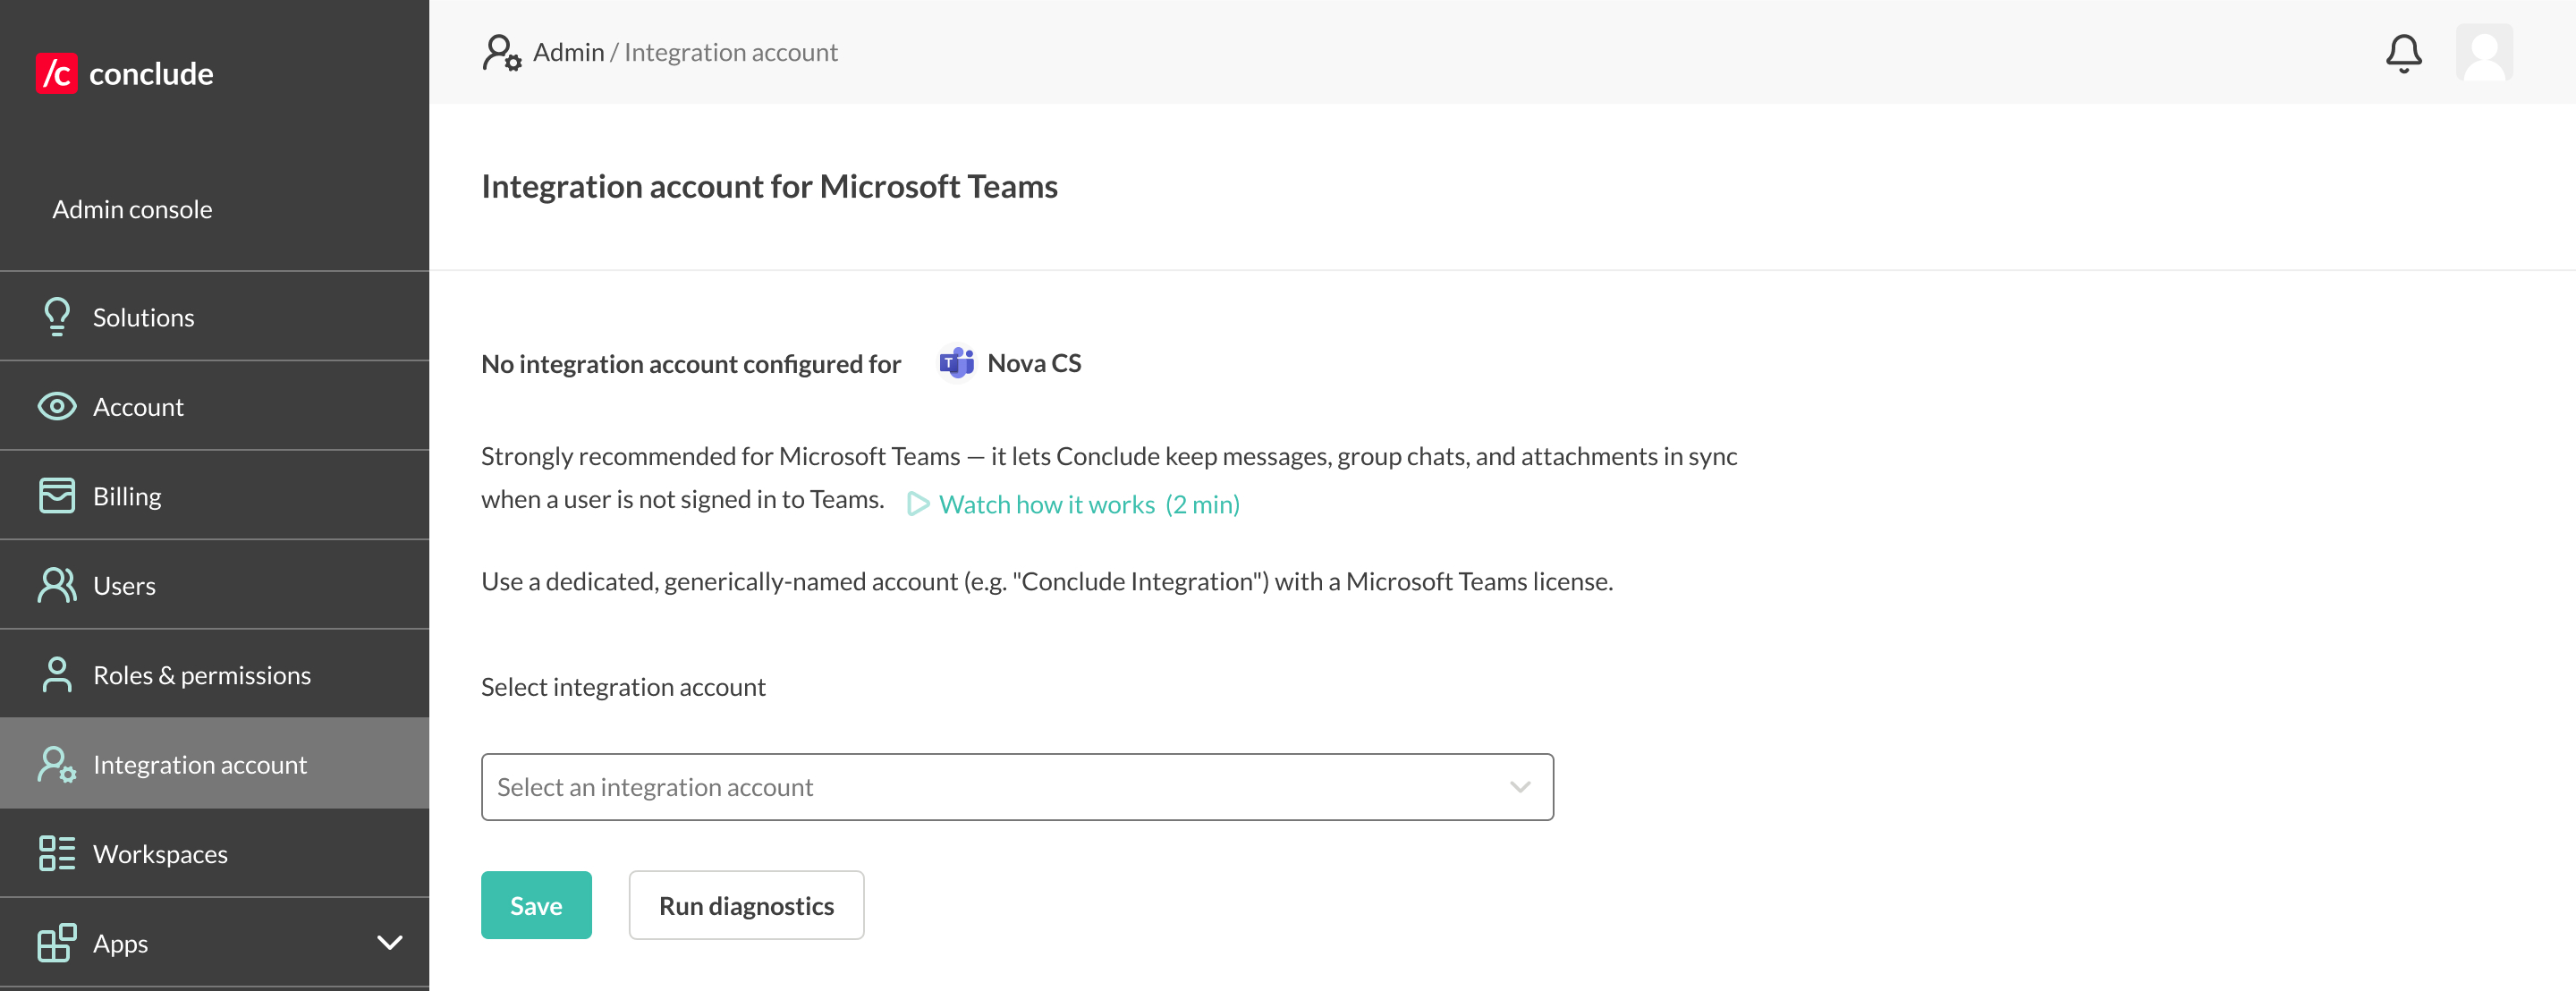Click the Apps grid icon

57,943
